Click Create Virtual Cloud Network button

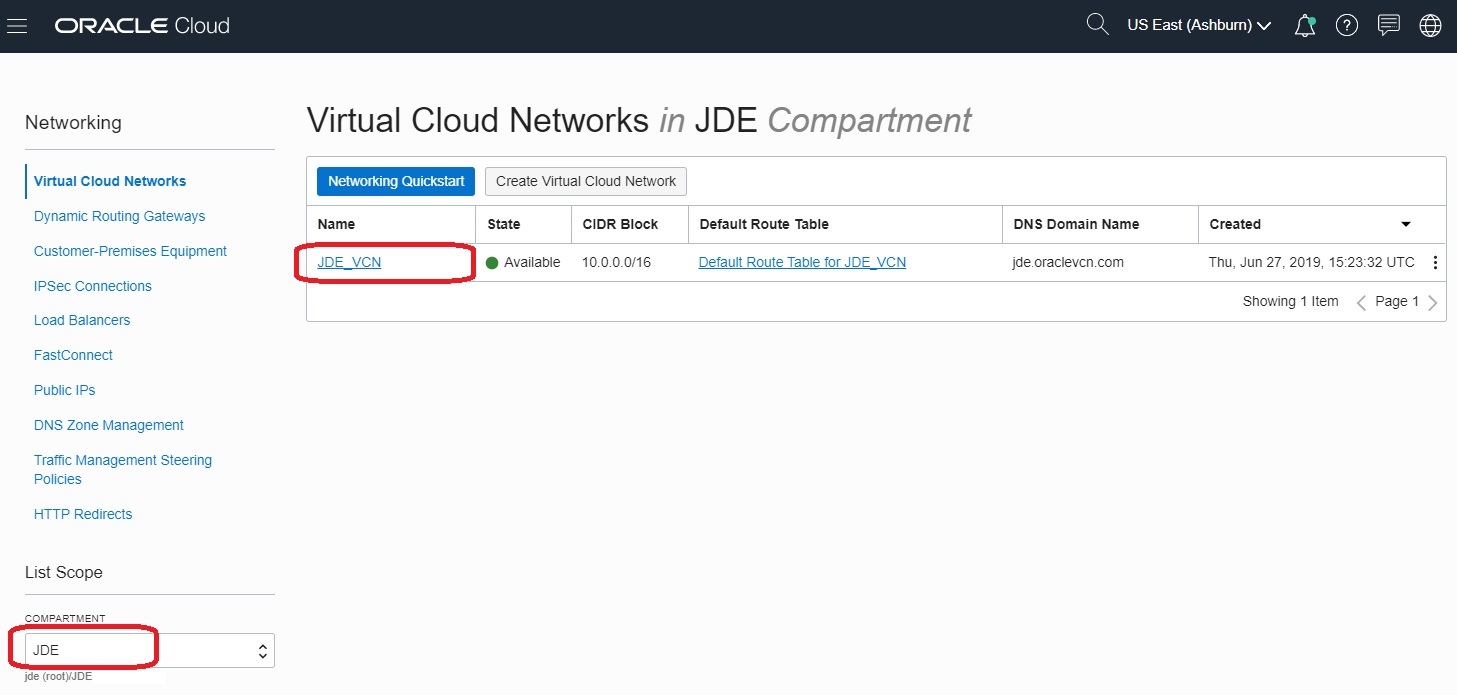[586, 181]
